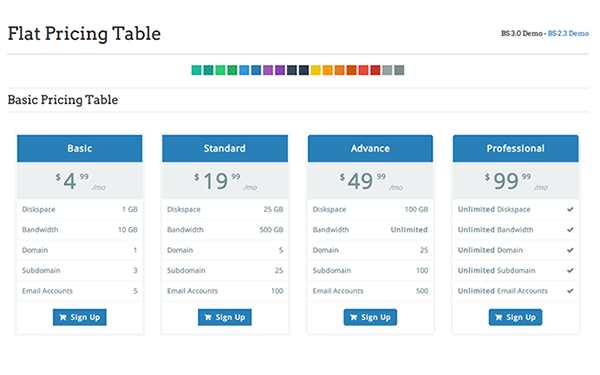
Task: Click the Advance plan Bandwidth Unlimited value
Action: (409, 230)
